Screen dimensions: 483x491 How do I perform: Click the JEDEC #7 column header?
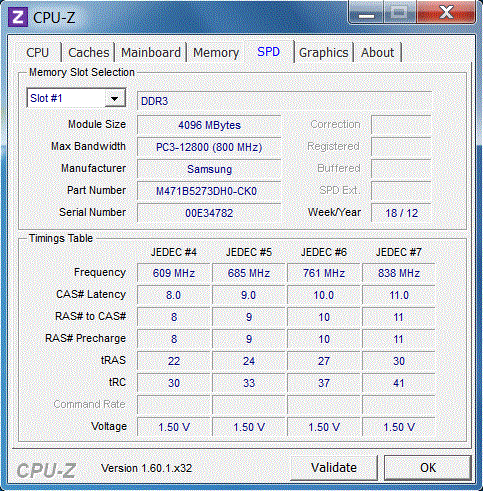[399, 252]
